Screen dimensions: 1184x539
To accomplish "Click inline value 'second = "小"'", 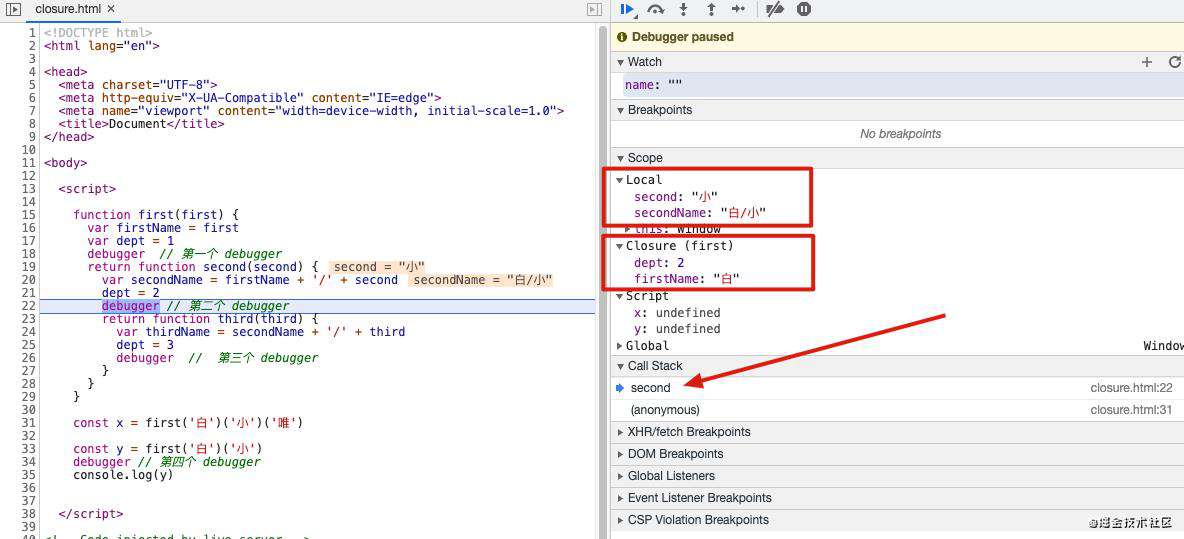I will [x=379, y=267].
